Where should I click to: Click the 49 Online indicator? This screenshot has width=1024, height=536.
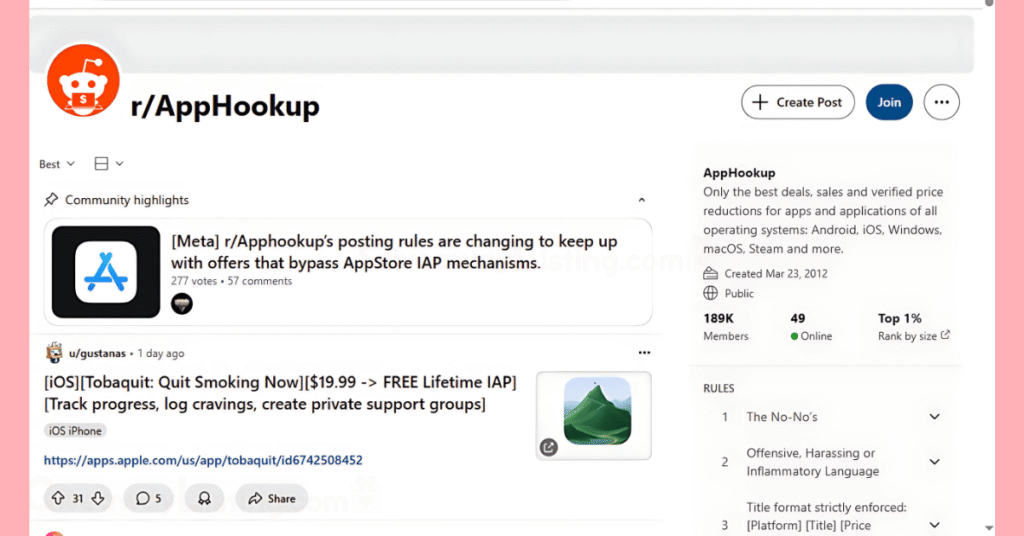pos(811,327)
